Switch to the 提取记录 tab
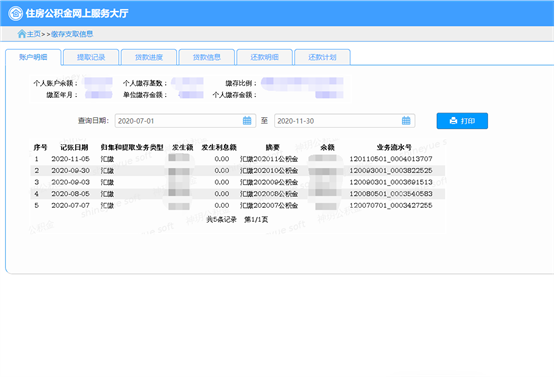 click(x=91, y=57)
